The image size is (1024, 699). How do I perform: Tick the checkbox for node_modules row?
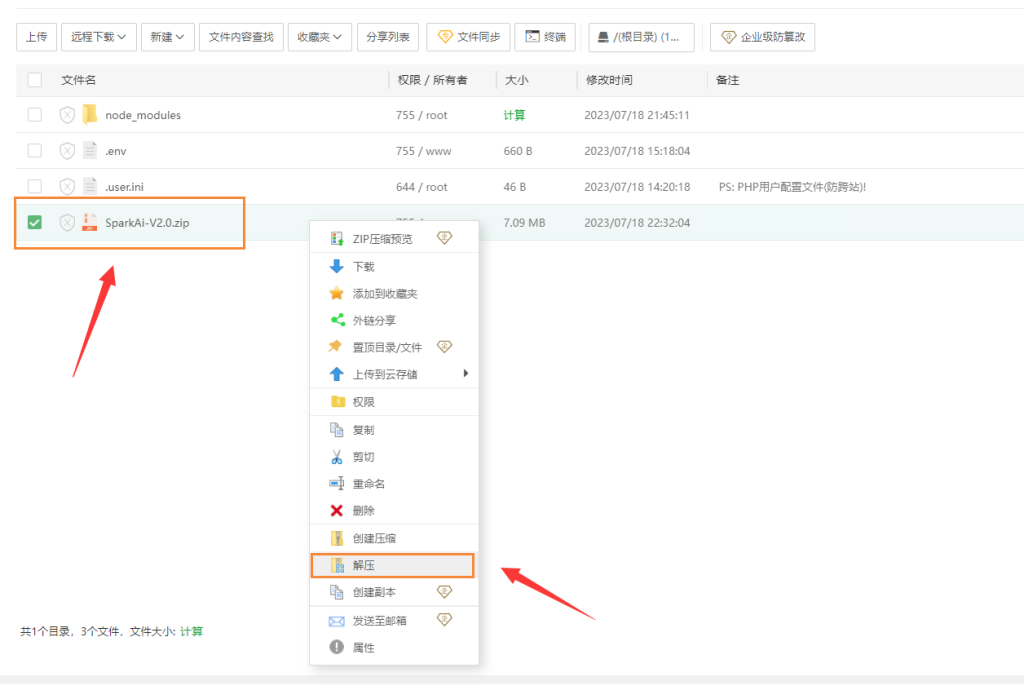35,115
